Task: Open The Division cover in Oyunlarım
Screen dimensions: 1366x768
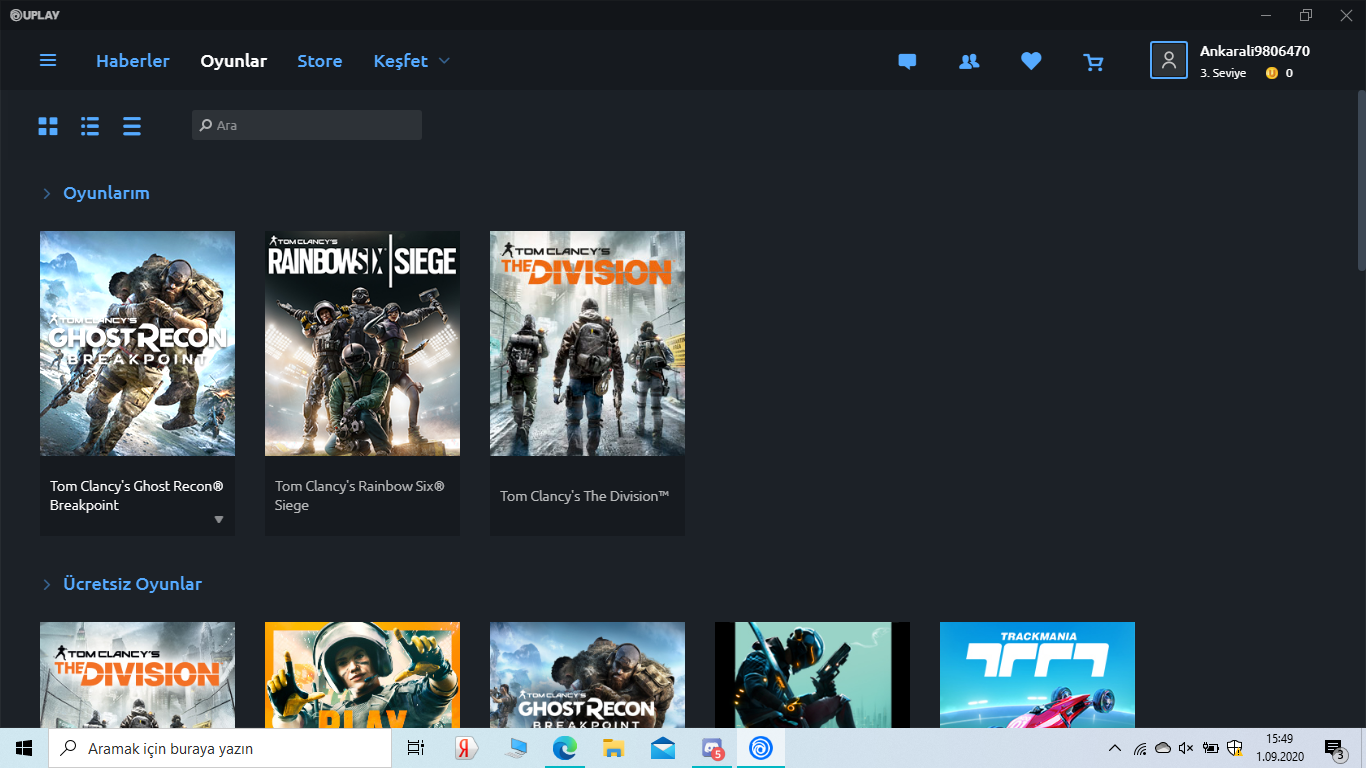Action: tap(587, 344)
